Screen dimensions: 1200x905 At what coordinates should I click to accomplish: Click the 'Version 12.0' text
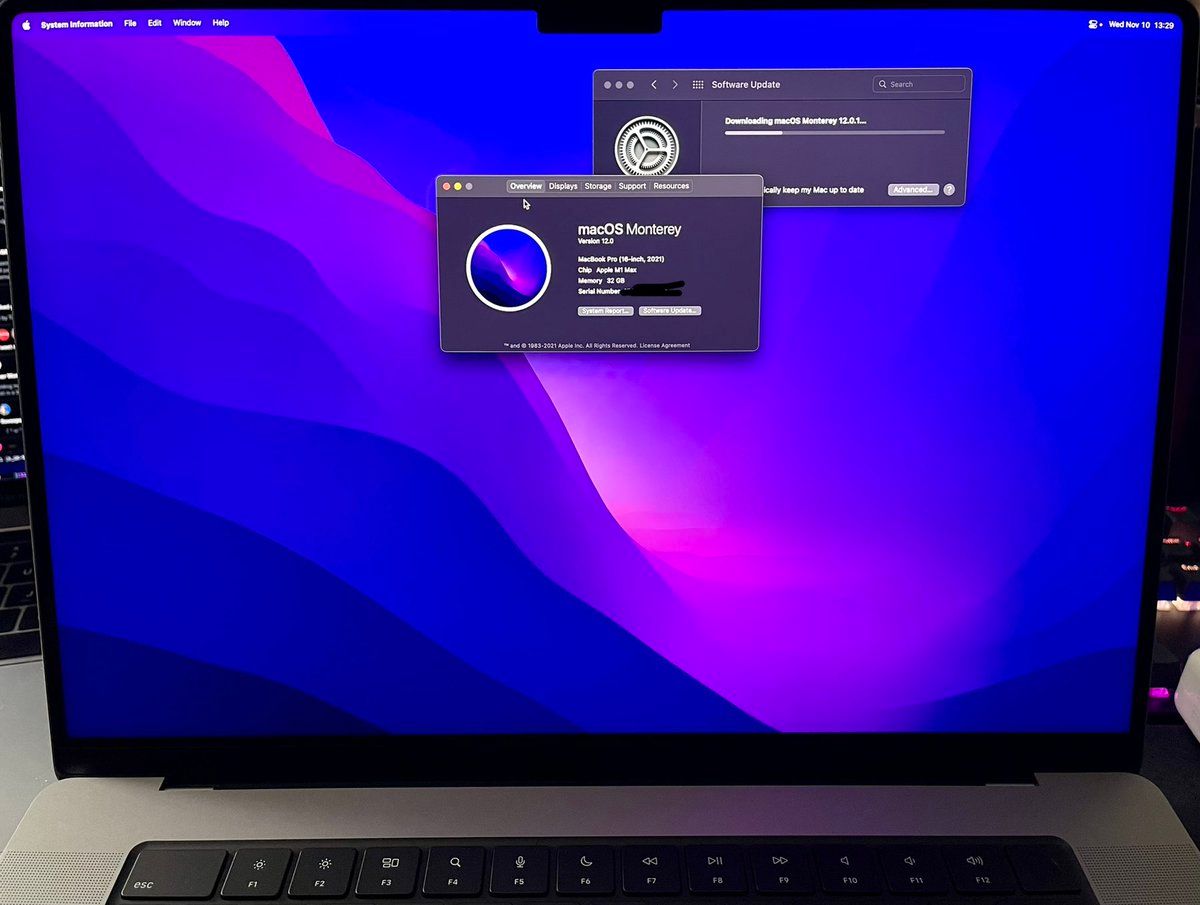point(596,241)
